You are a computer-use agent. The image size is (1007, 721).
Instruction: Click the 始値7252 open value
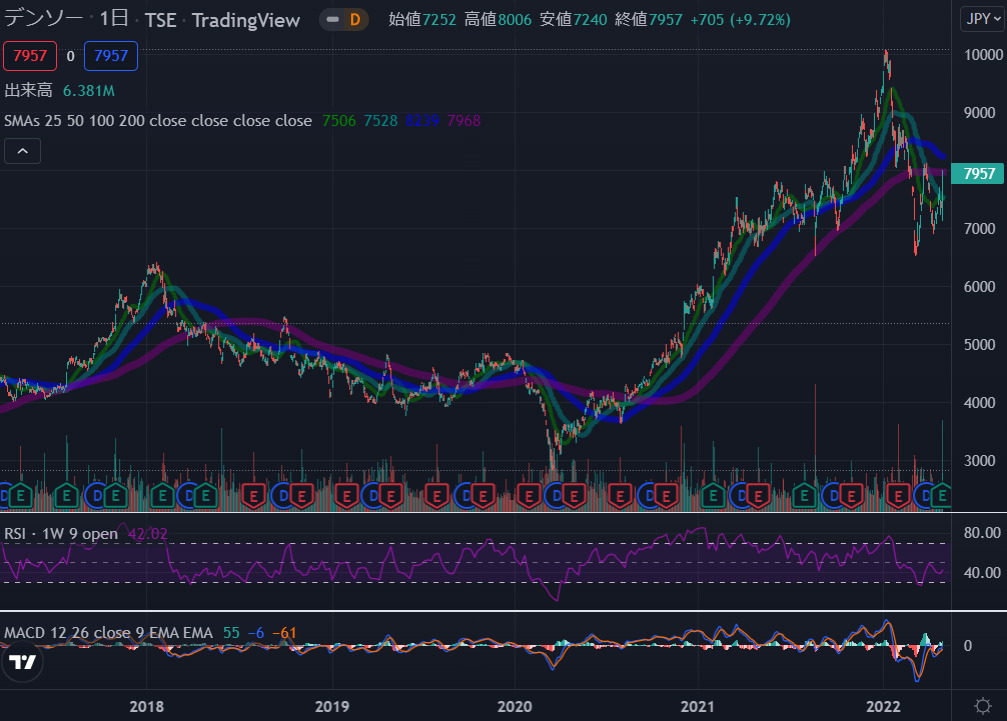(x=422, y=20)
